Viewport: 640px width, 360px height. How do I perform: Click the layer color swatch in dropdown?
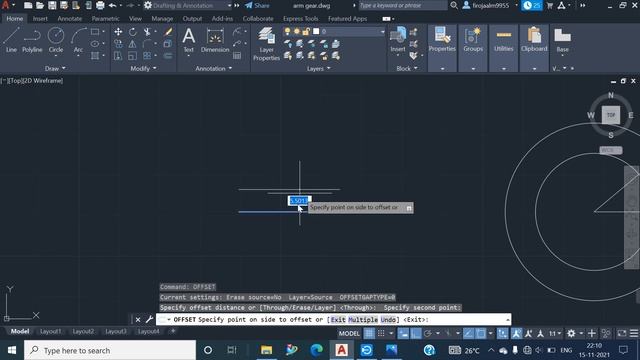tap(316, 31)
